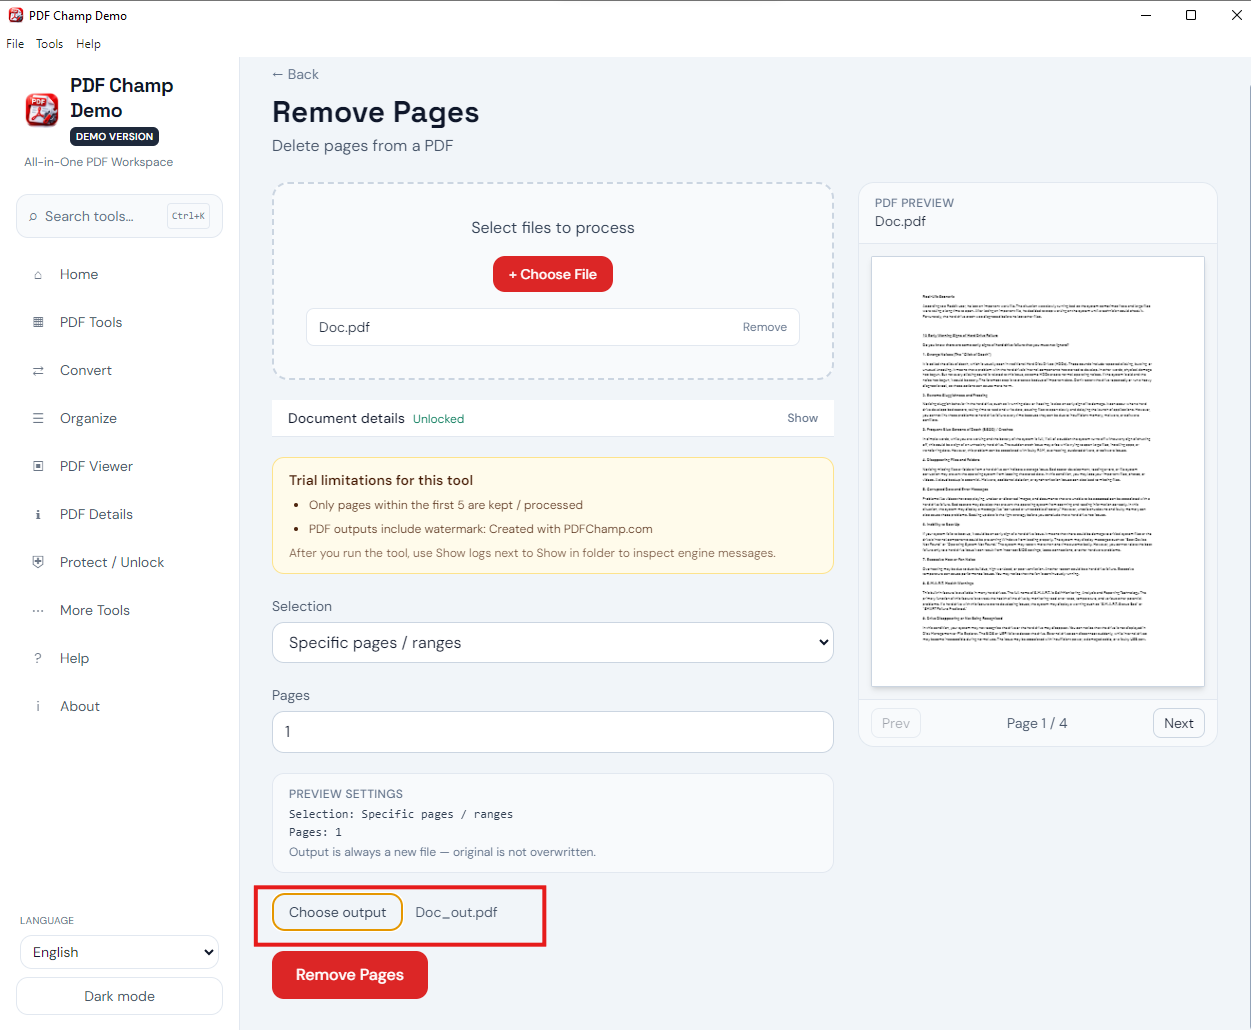1251x1030 pixels.
Task: Click the title bar app icon
Action: coord(16,15)
